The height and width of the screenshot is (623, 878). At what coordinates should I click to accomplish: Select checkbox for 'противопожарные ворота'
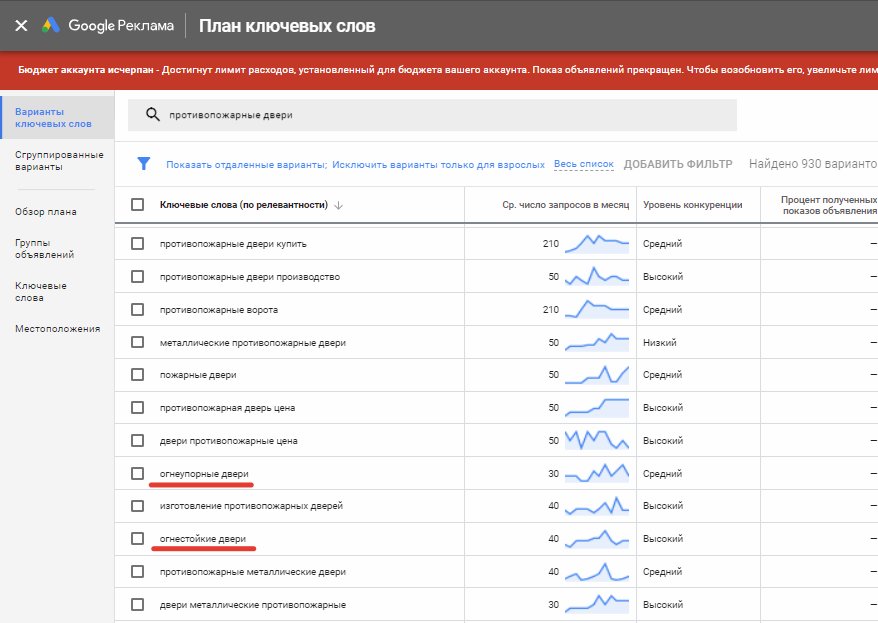click(x=137, y=310)
